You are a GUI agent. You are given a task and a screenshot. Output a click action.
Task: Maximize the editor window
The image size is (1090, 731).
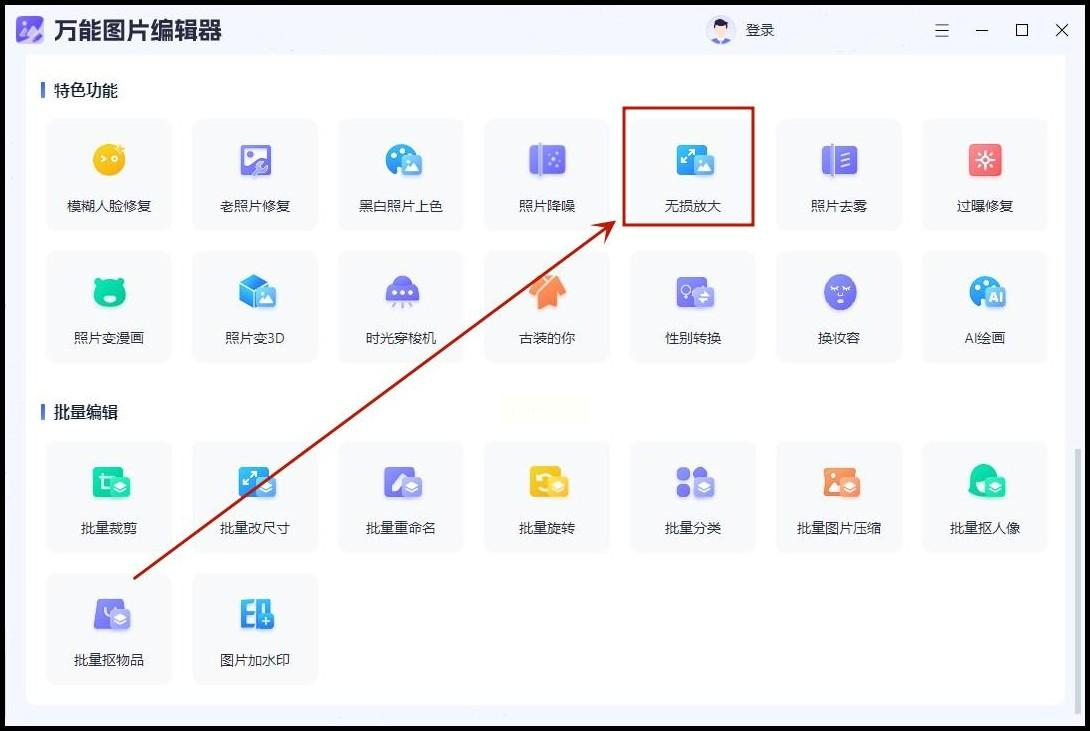pyautogui.click(x=1022, y=30)
